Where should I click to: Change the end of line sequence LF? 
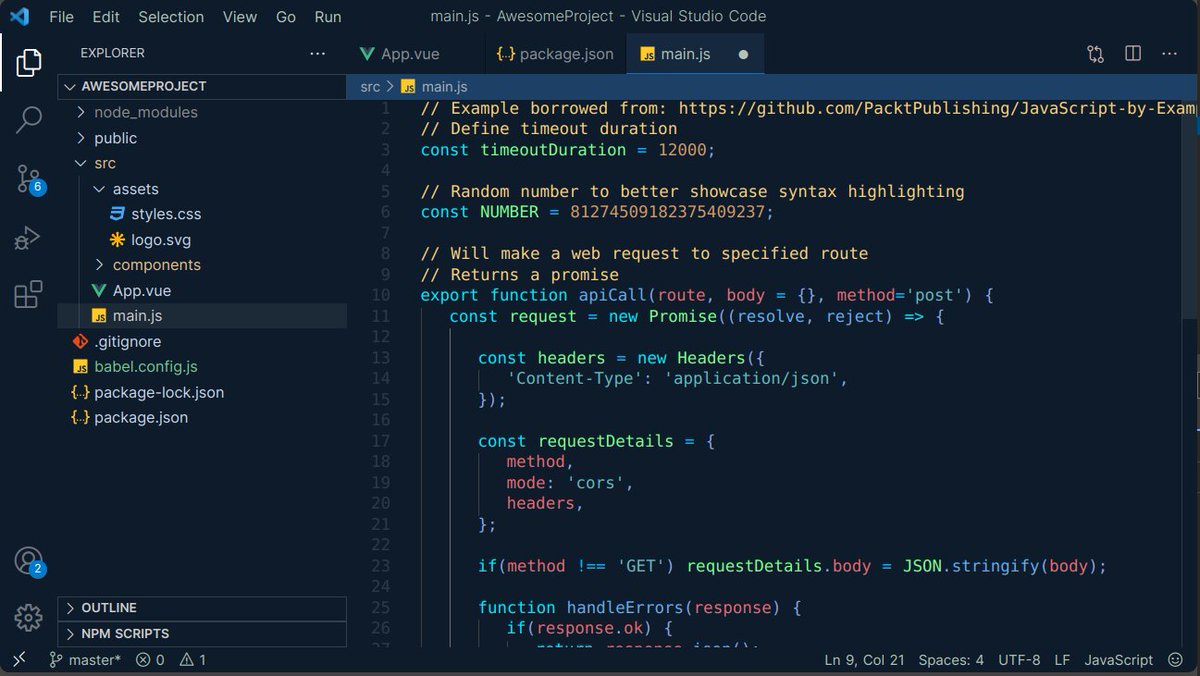coord(1062,660)
